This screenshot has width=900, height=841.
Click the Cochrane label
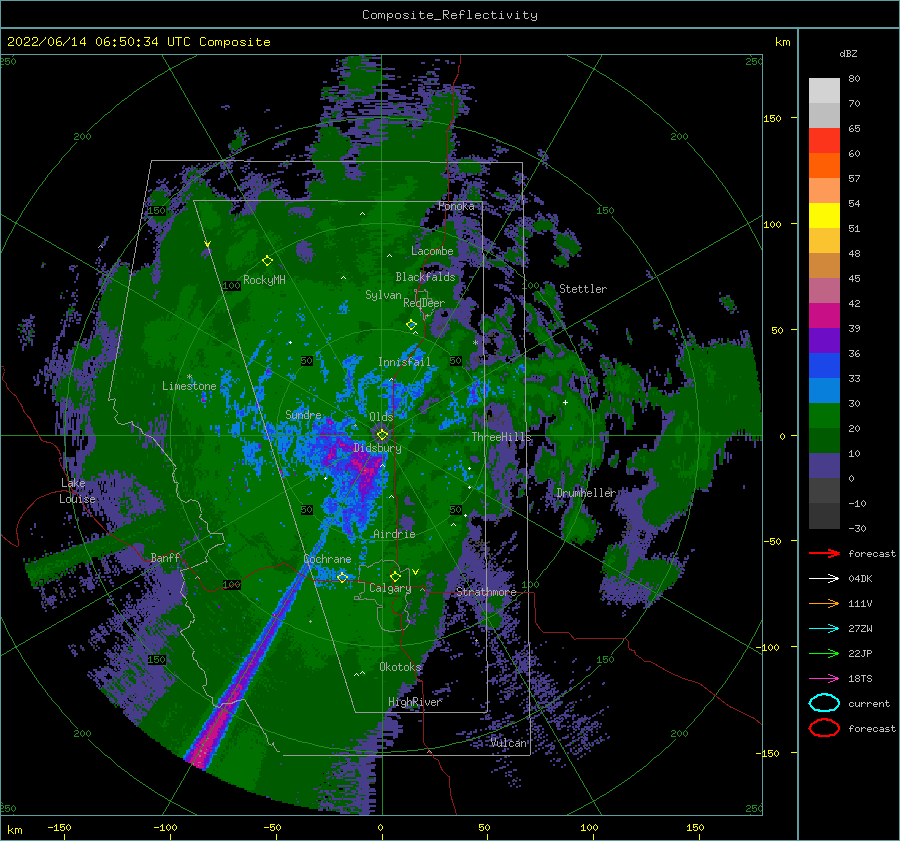point(327,559)
